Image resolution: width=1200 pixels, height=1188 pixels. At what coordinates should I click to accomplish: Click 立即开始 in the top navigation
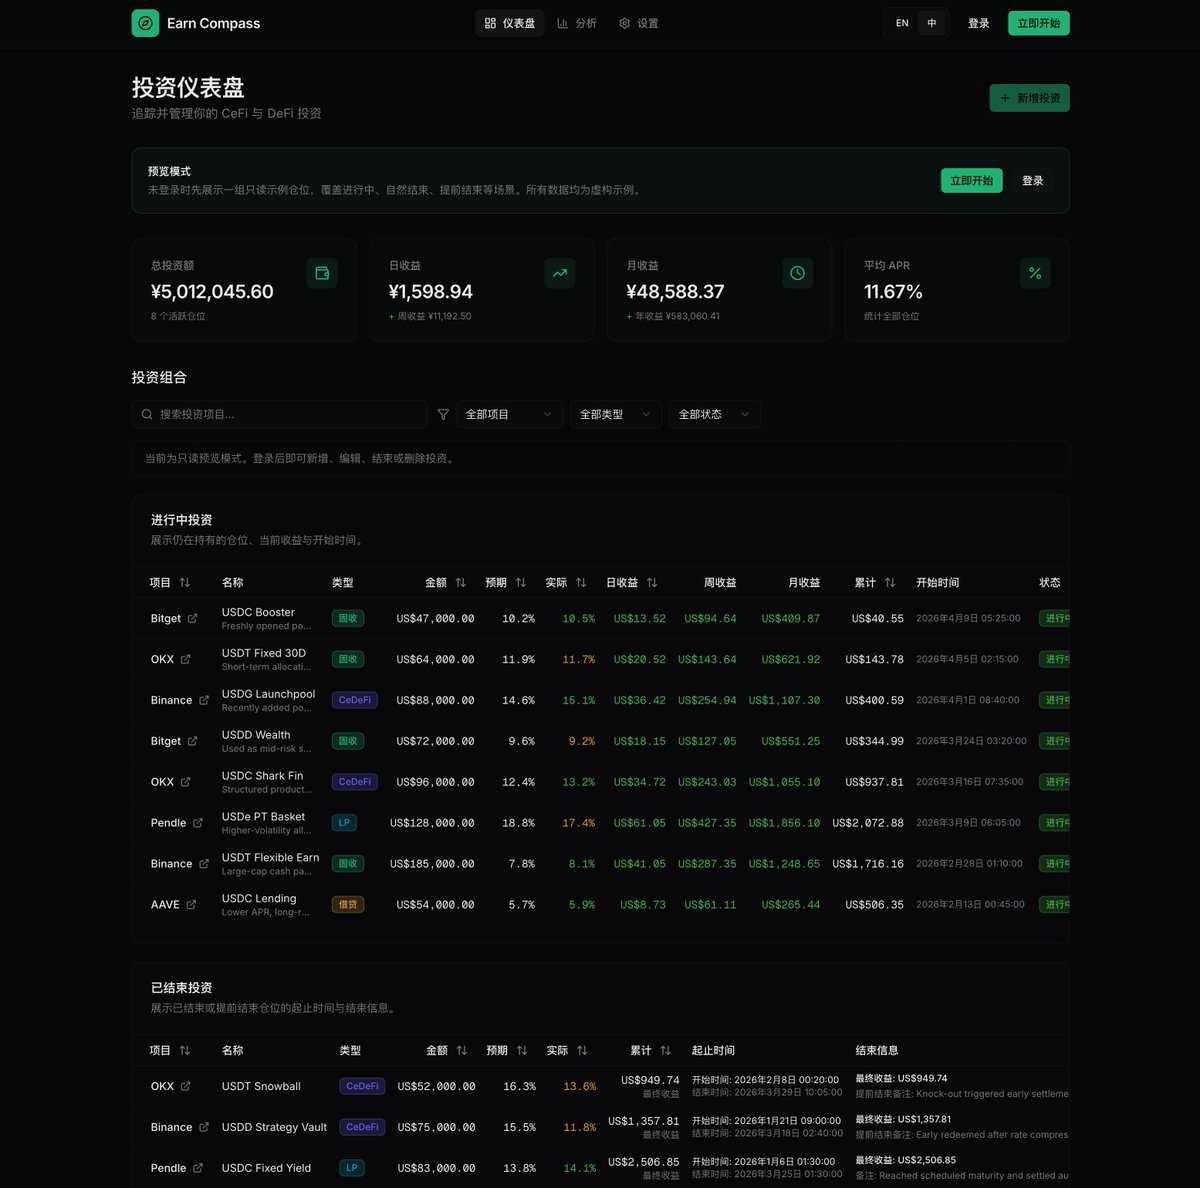pos(1039,23)
